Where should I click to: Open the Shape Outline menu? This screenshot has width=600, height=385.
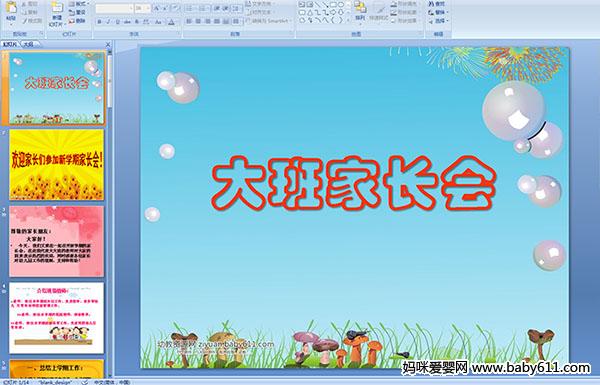point(405,12)
